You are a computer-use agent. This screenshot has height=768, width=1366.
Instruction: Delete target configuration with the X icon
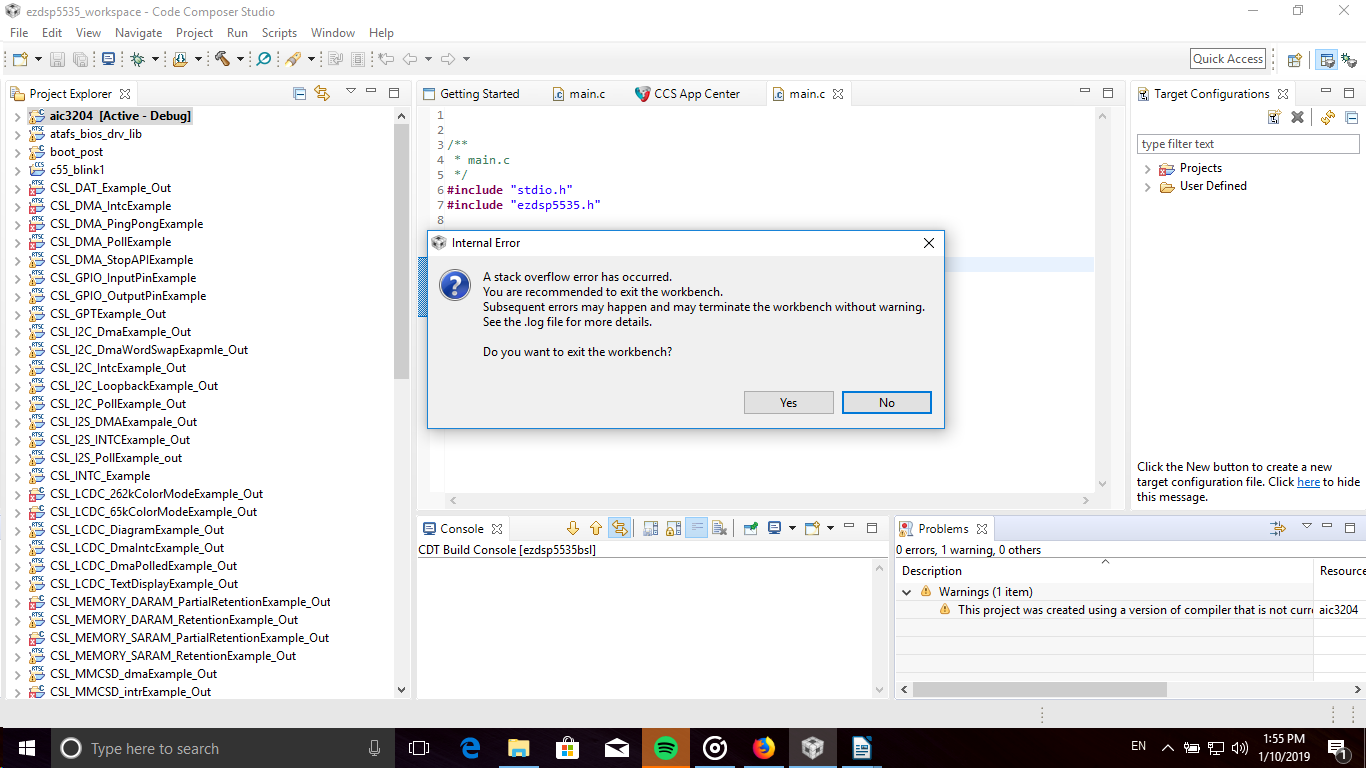tap(1297, 117)
